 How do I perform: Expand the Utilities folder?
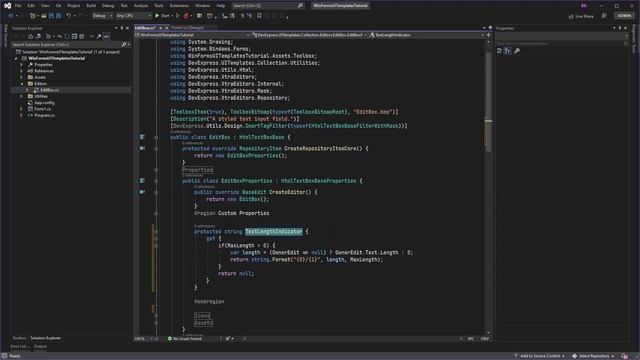(x=22, y=96)
